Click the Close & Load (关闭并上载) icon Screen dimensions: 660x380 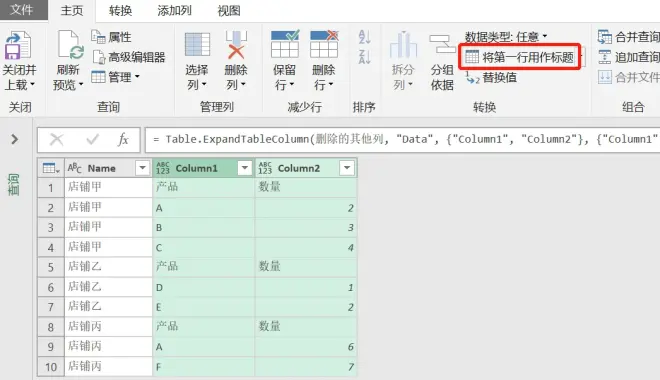coord(17,45)
